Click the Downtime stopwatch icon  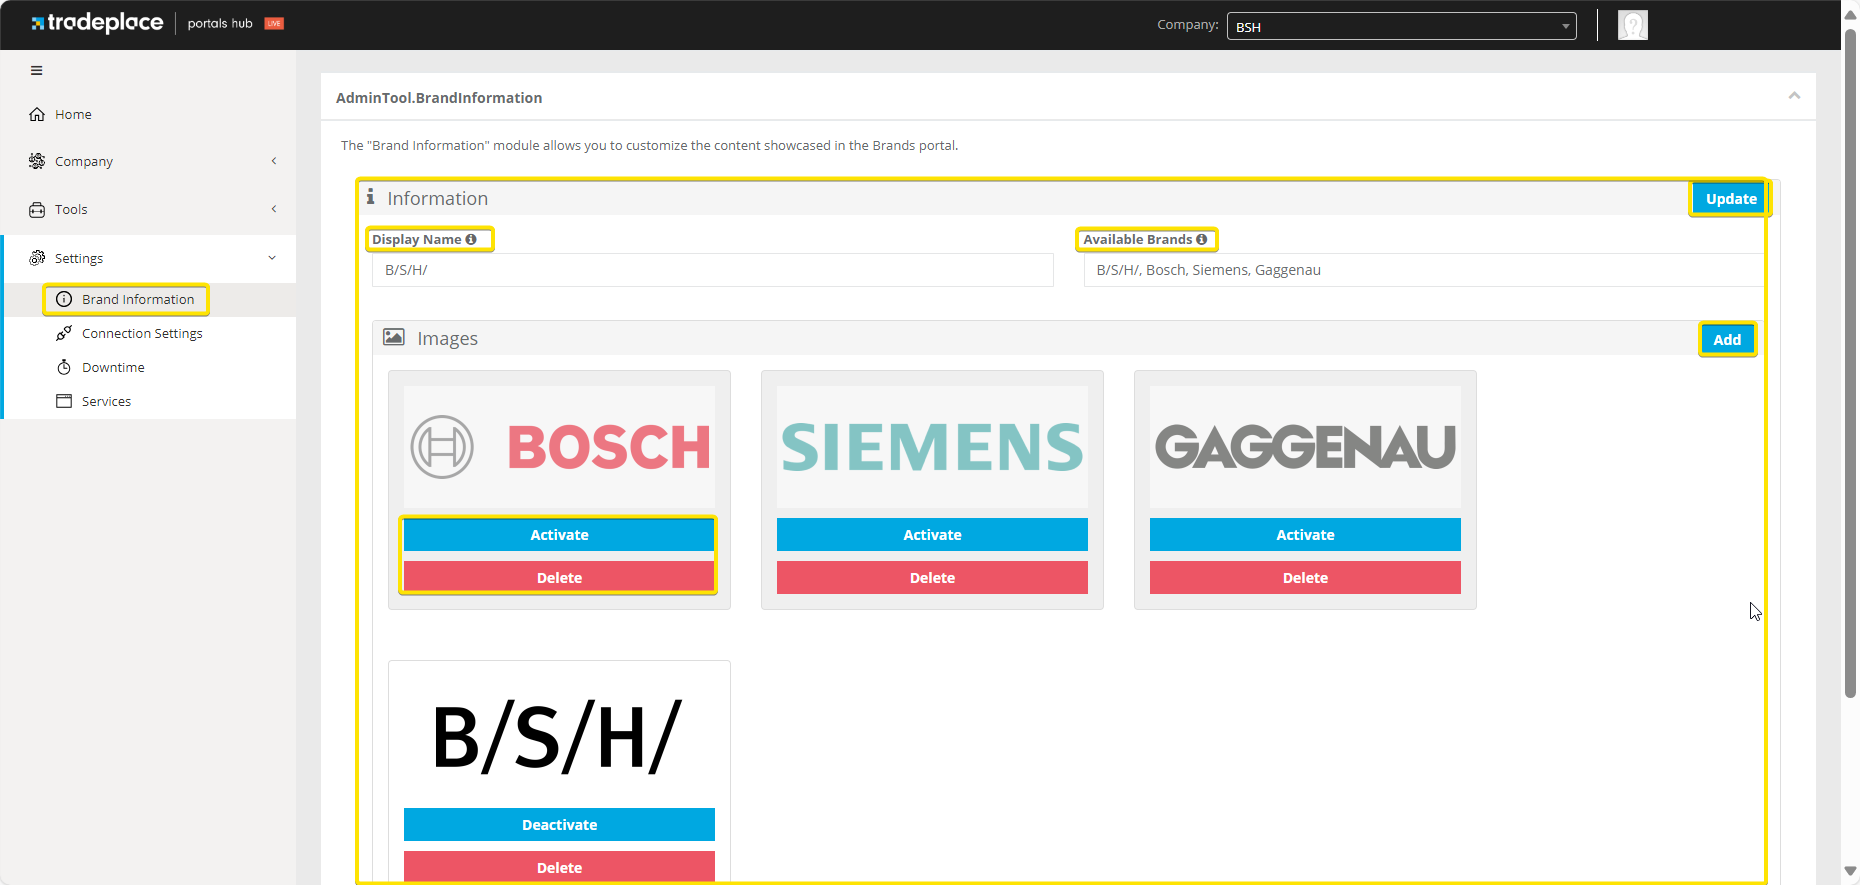64,367
